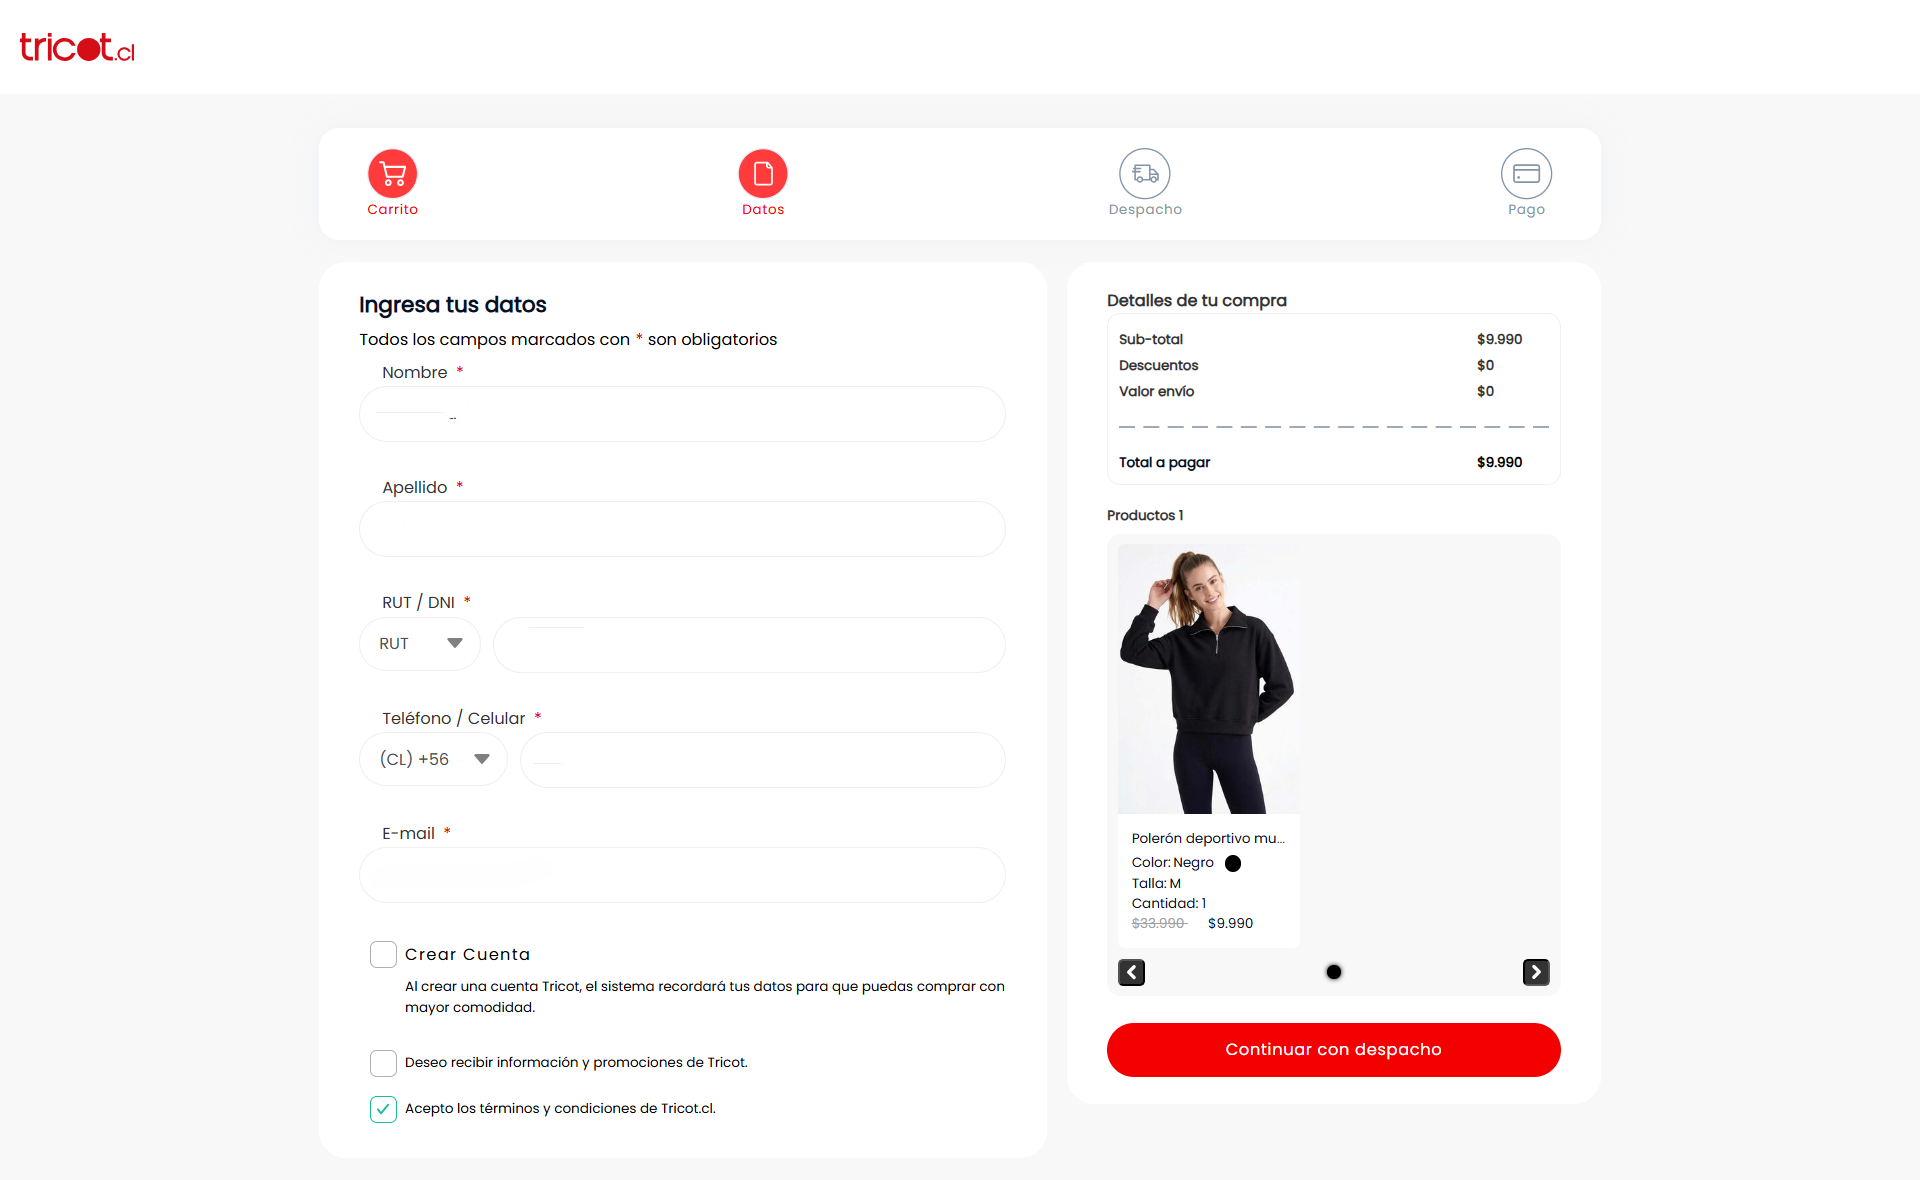Click Continuar con despacho button
1920x1180 pixels.
point(1333,1050)
